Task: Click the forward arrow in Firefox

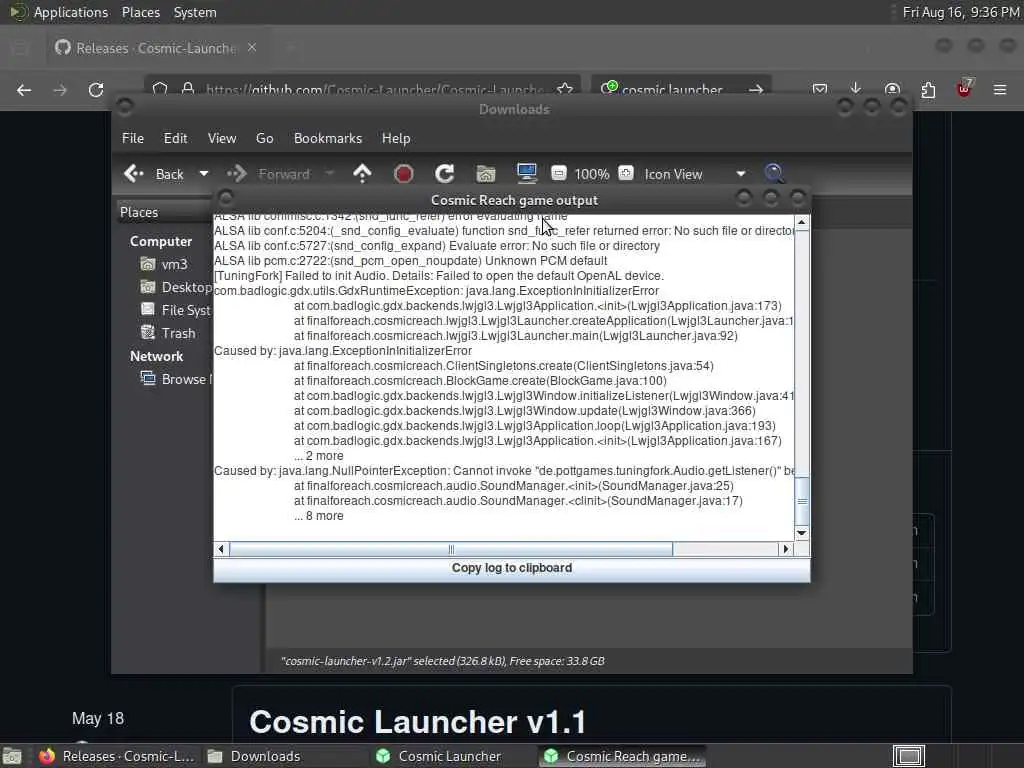Action: [x=60, y=89]
